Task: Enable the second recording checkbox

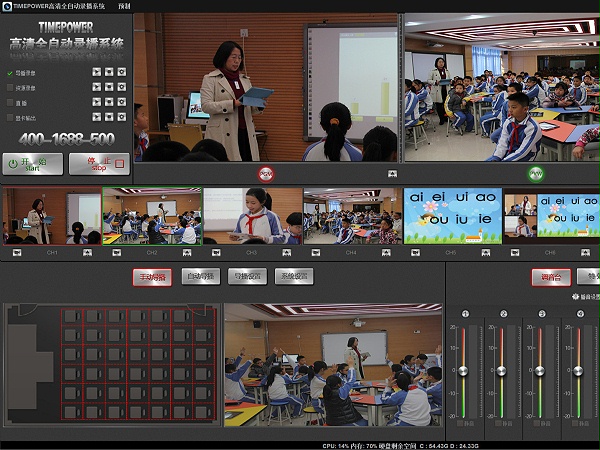Action: [10, 88]
